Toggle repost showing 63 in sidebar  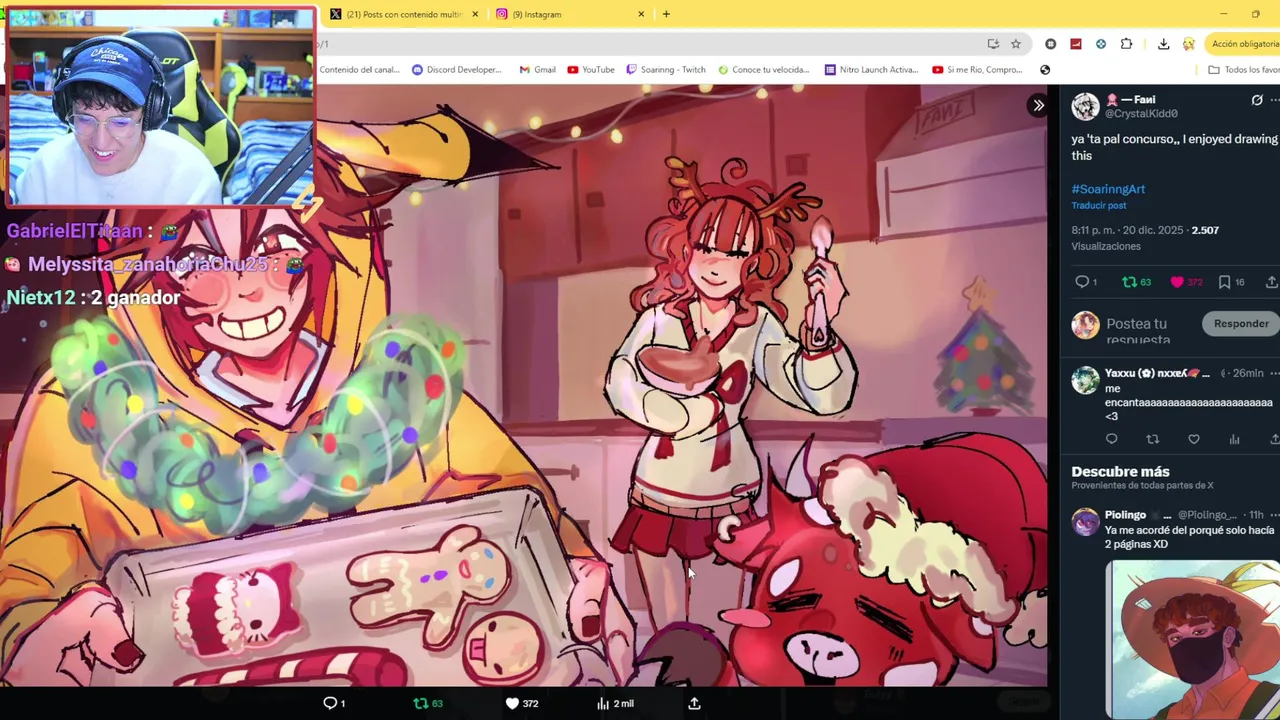(1136, 282)
